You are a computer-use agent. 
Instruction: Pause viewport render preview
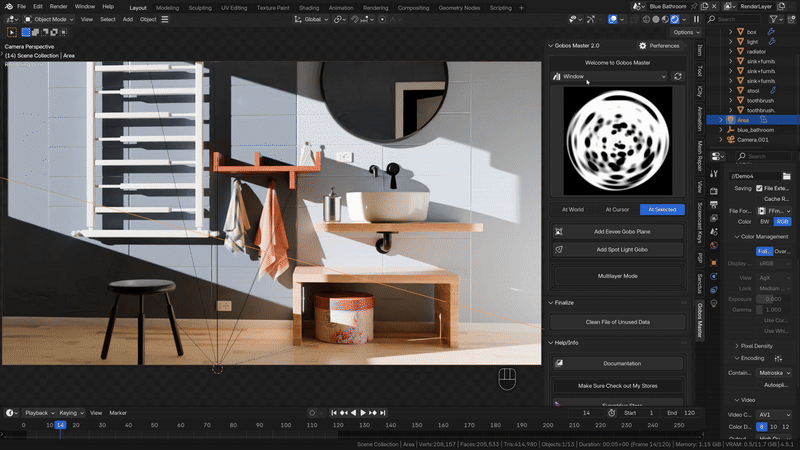click(696, 19)
